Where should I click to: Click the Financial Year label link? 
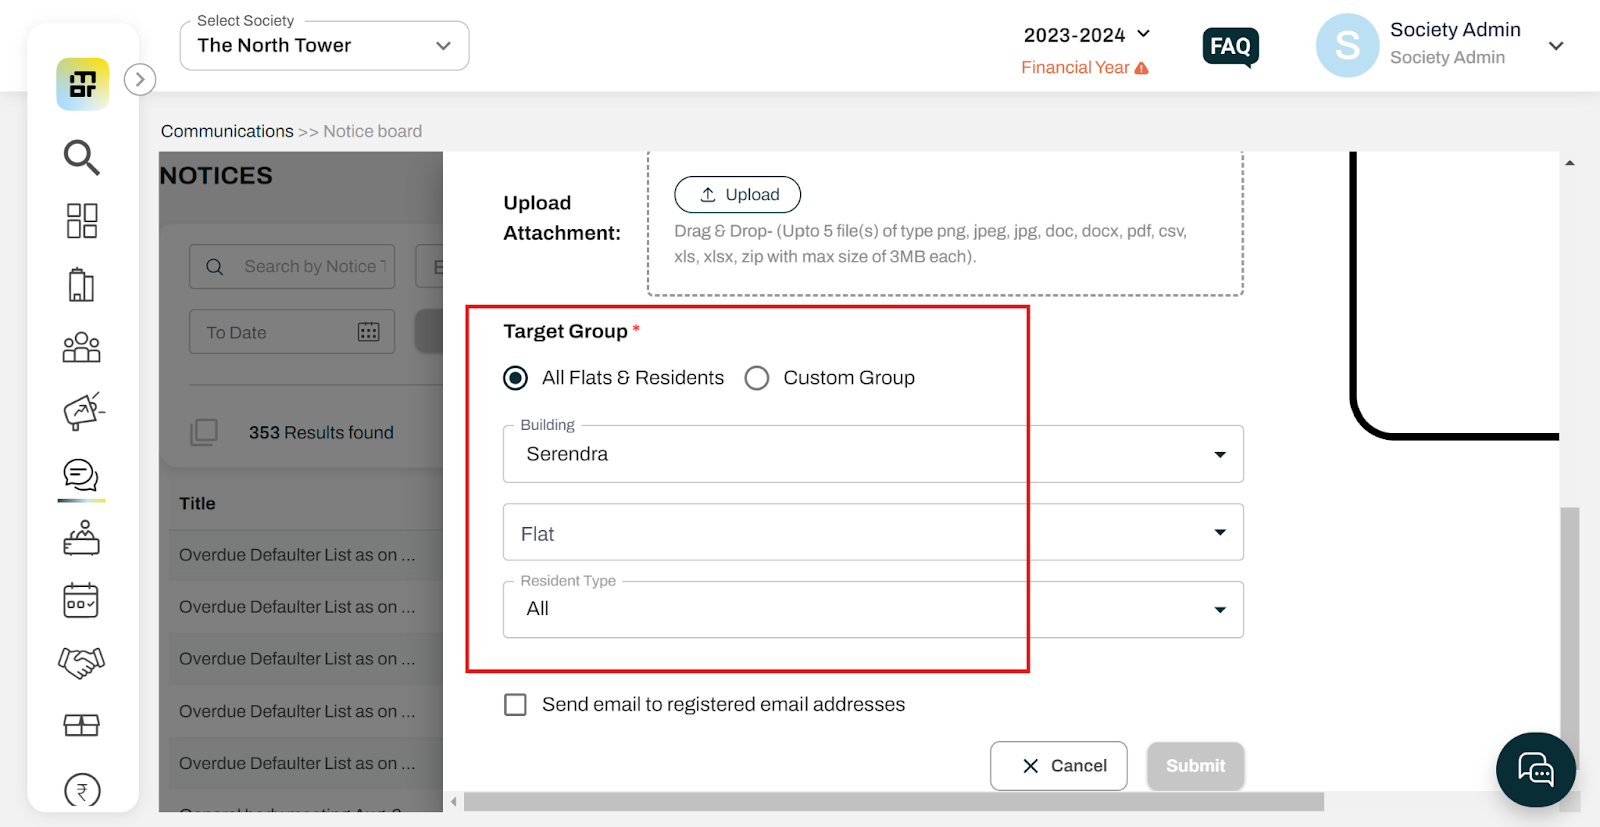click(x=1075, y=68)
